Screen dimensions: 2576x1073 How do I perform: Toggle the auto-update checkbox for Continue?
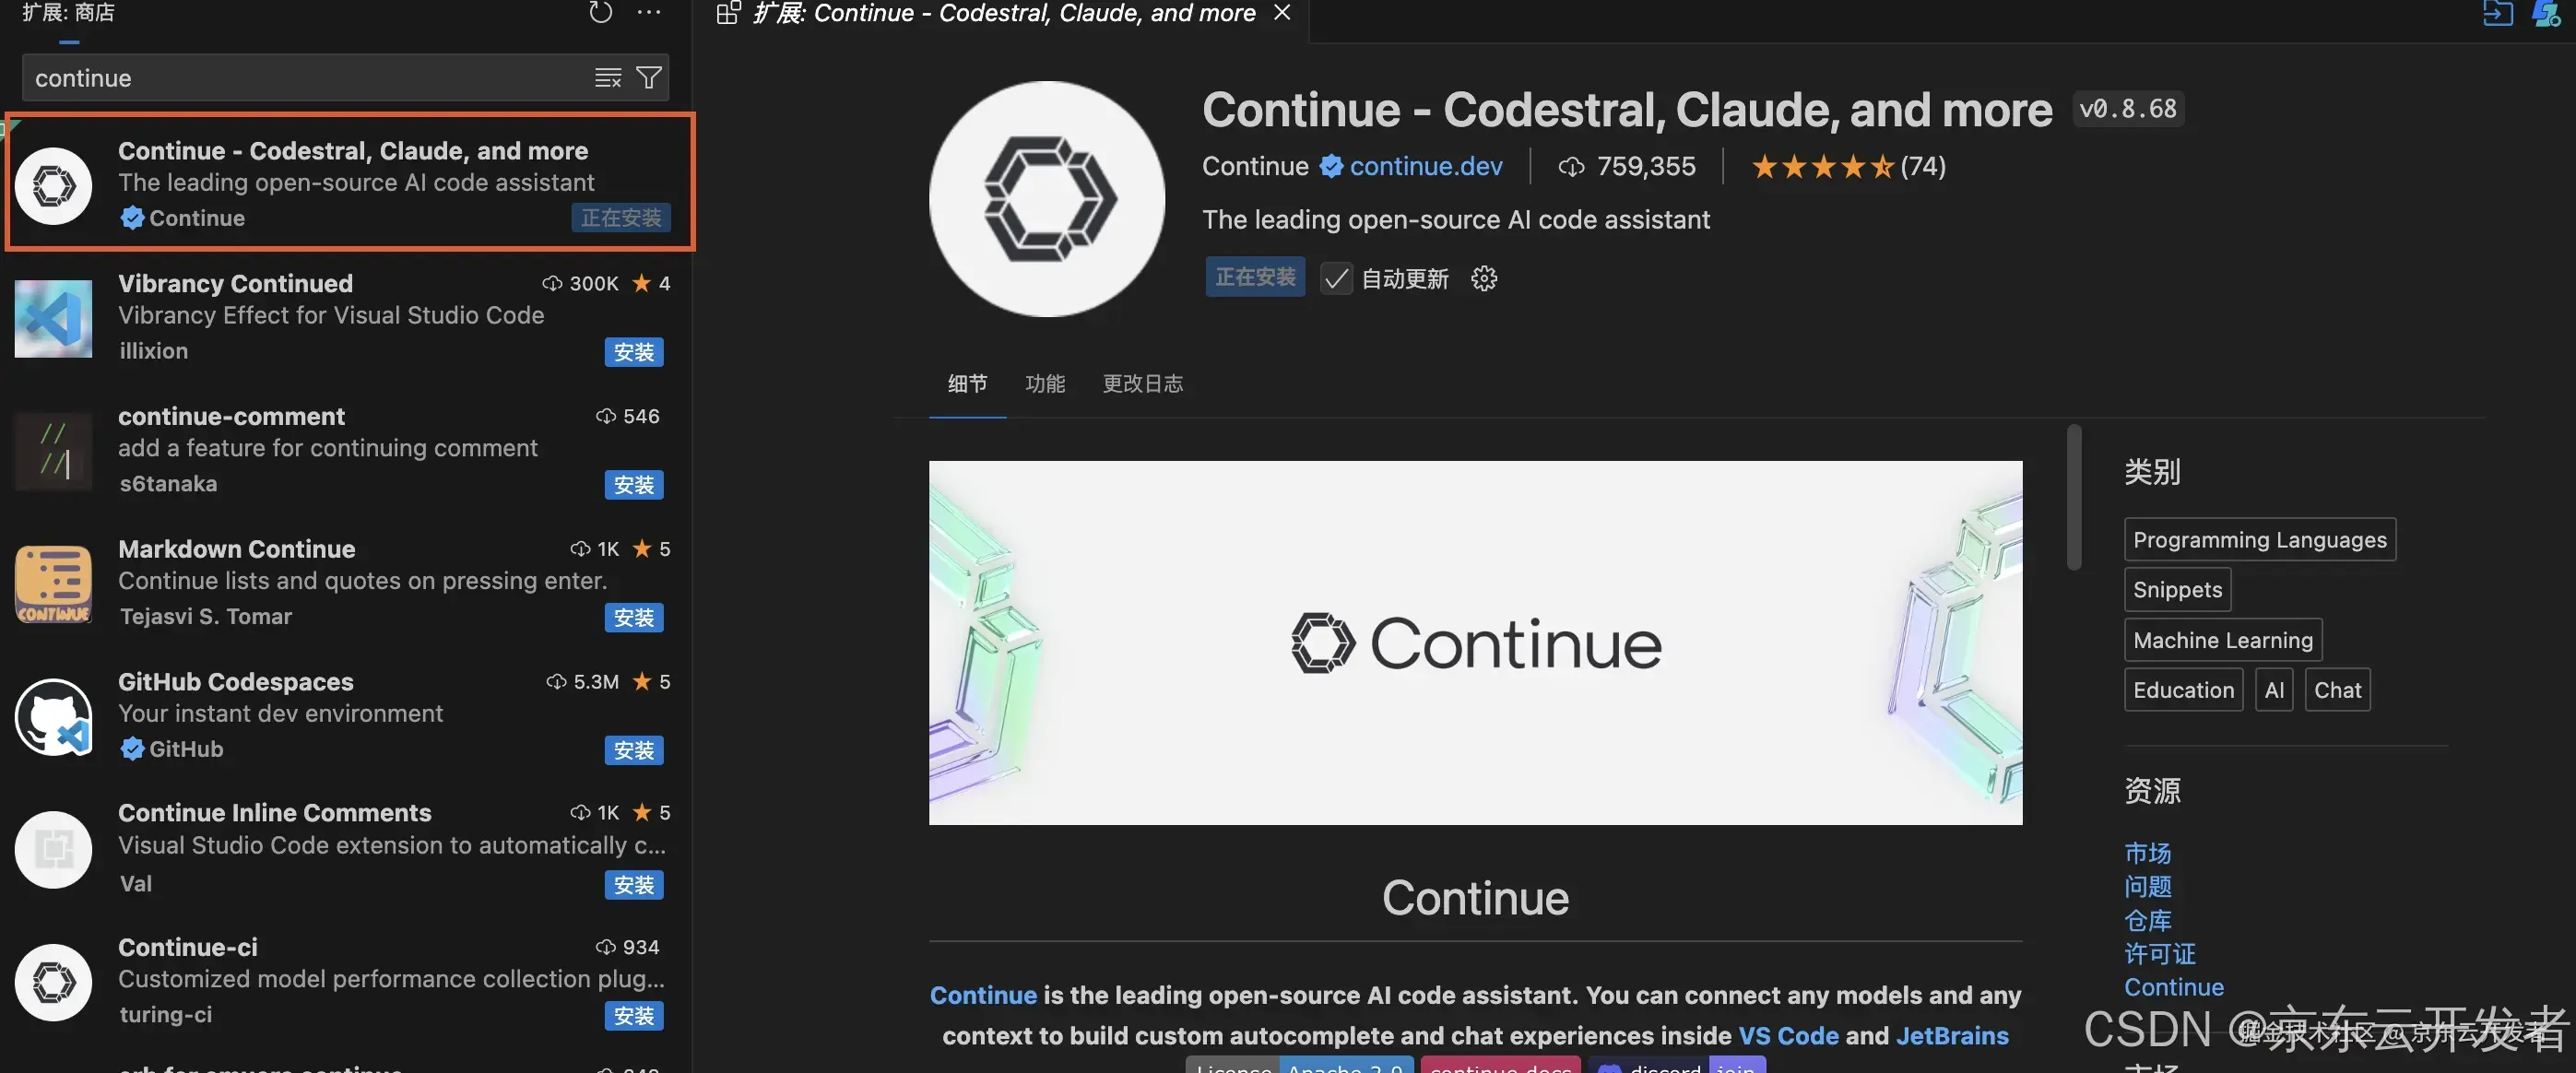[1334, 276]
